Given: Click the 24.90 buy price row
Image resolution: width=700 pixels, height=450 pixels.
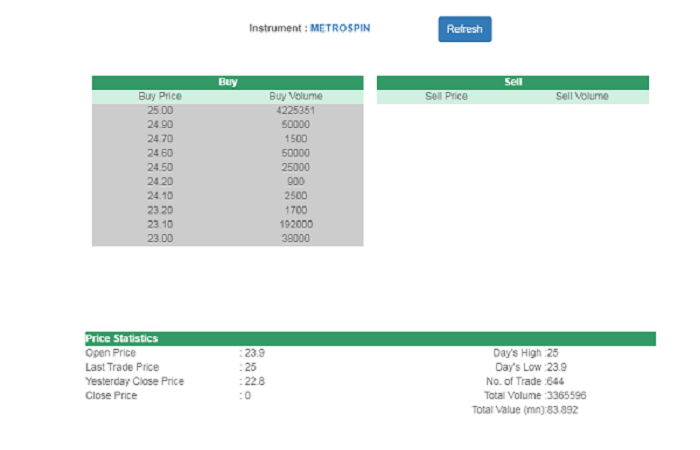Looking at the screenshot, I should pyautogui.click(x=160, y=125).
